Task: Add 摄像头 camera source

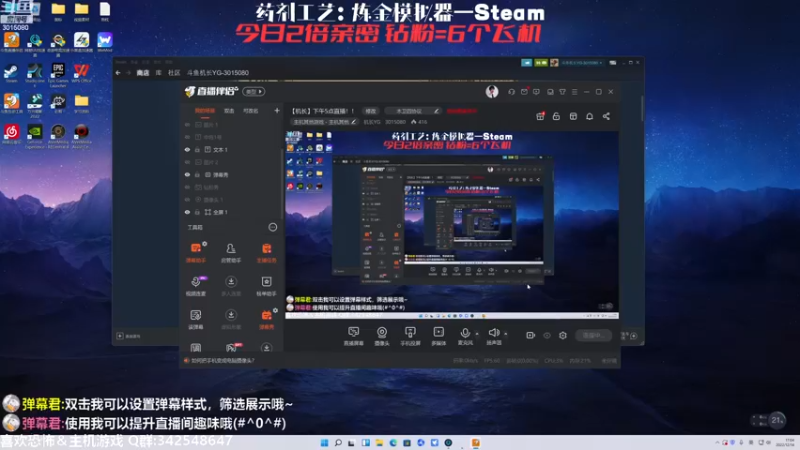Action: 382,336
